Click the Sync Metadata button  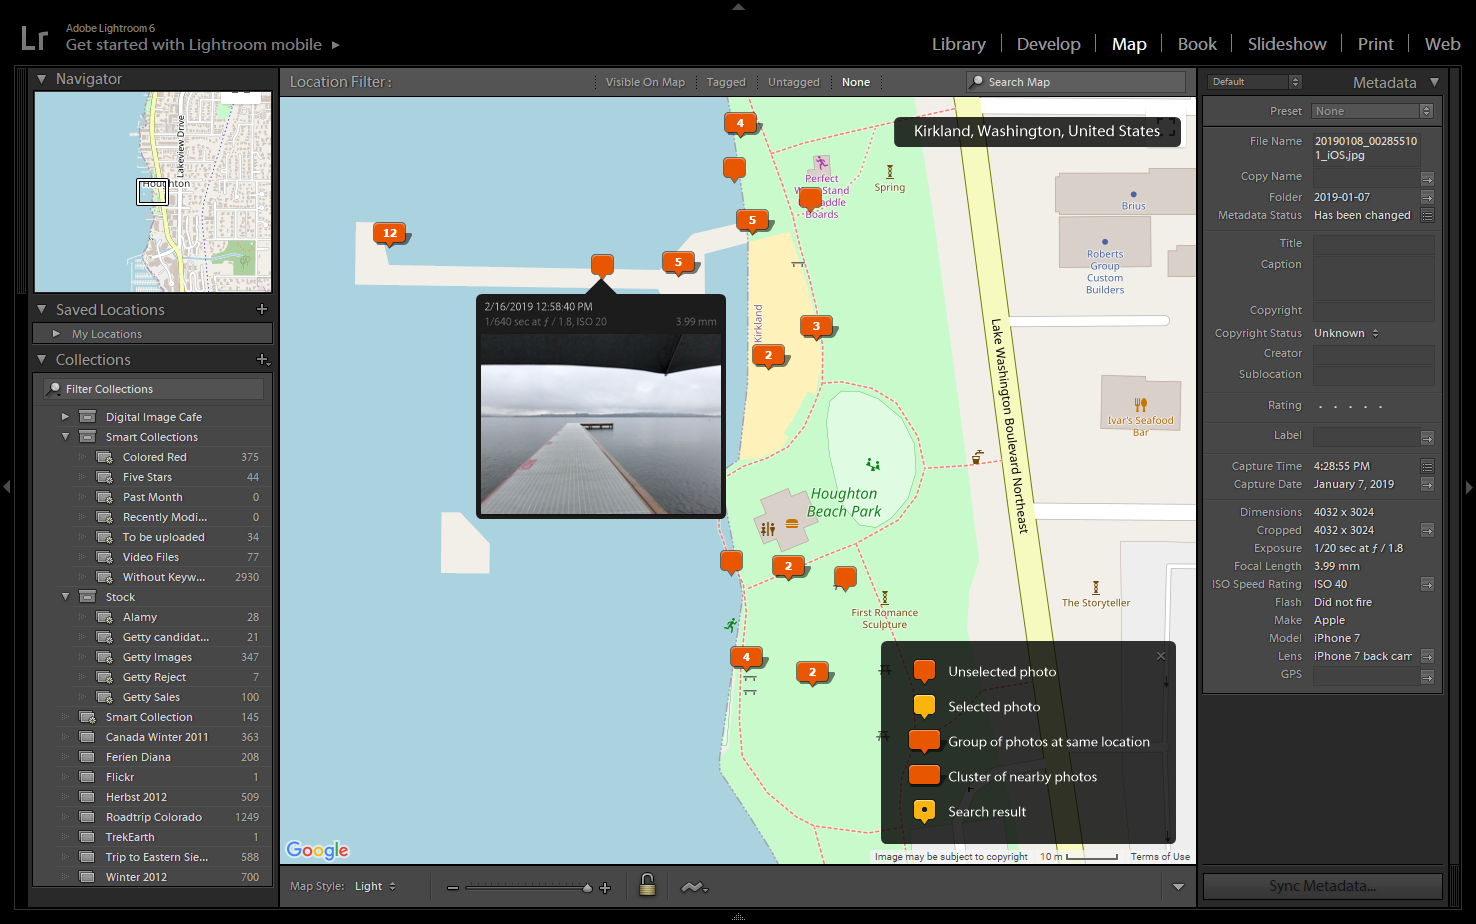click(1322, 886)
